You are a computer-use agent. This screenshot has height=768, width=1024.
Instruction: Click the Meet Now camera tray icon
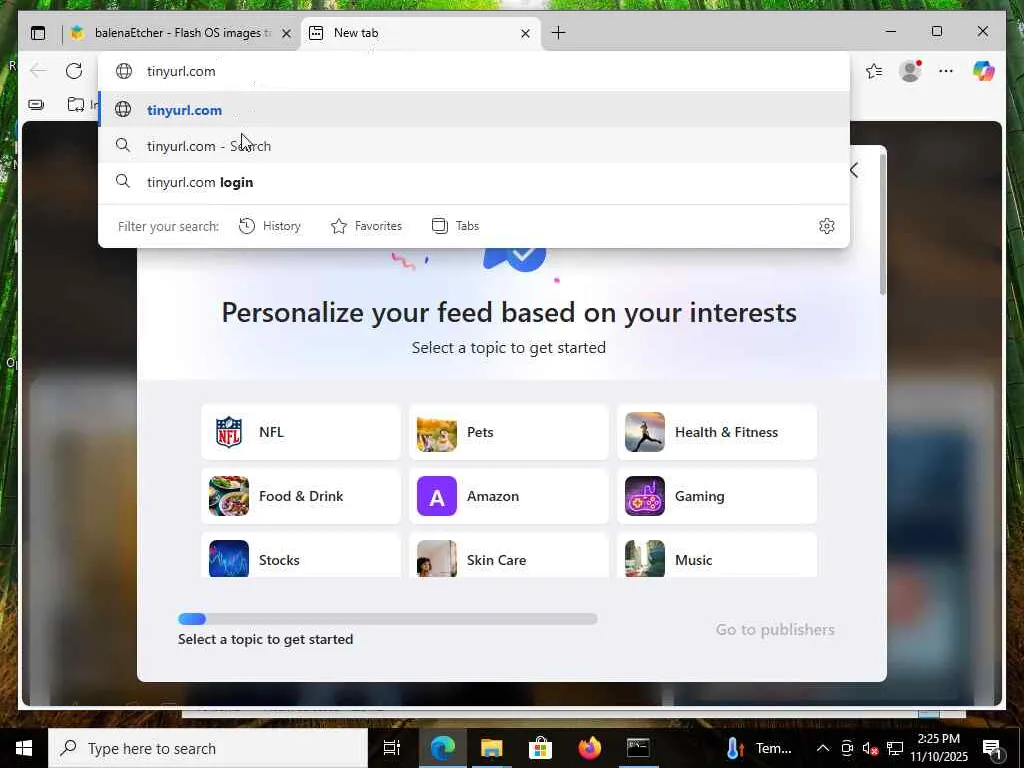(x=847, y=748)
